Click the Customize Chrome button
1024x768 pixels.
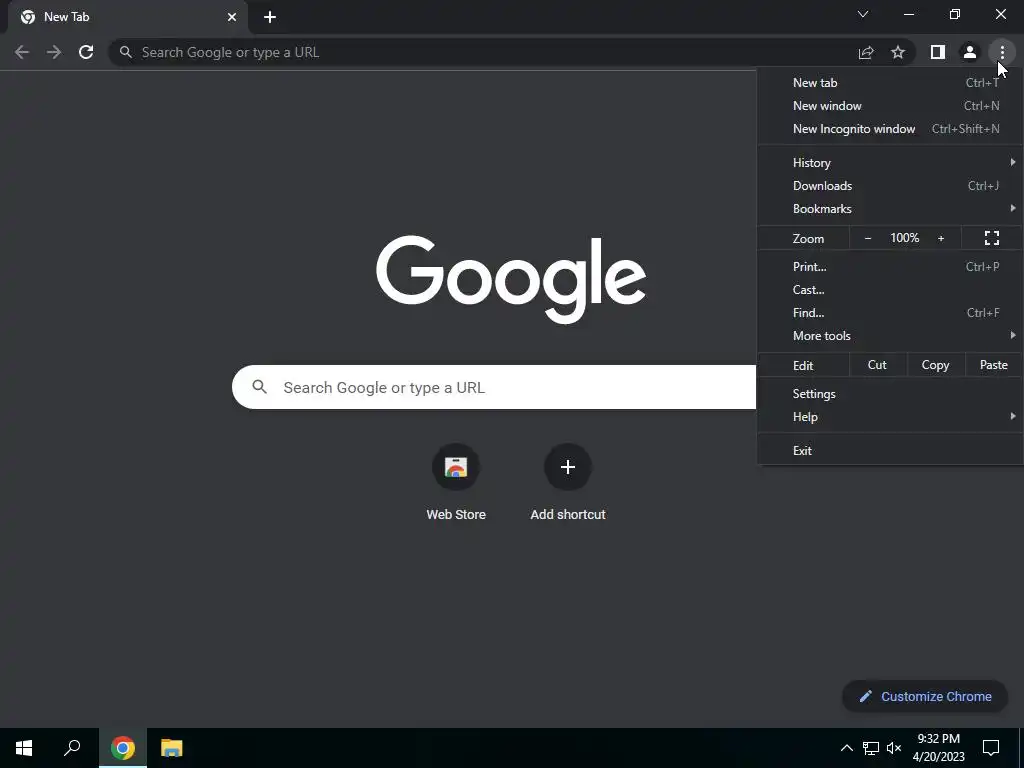click(925, 696)
